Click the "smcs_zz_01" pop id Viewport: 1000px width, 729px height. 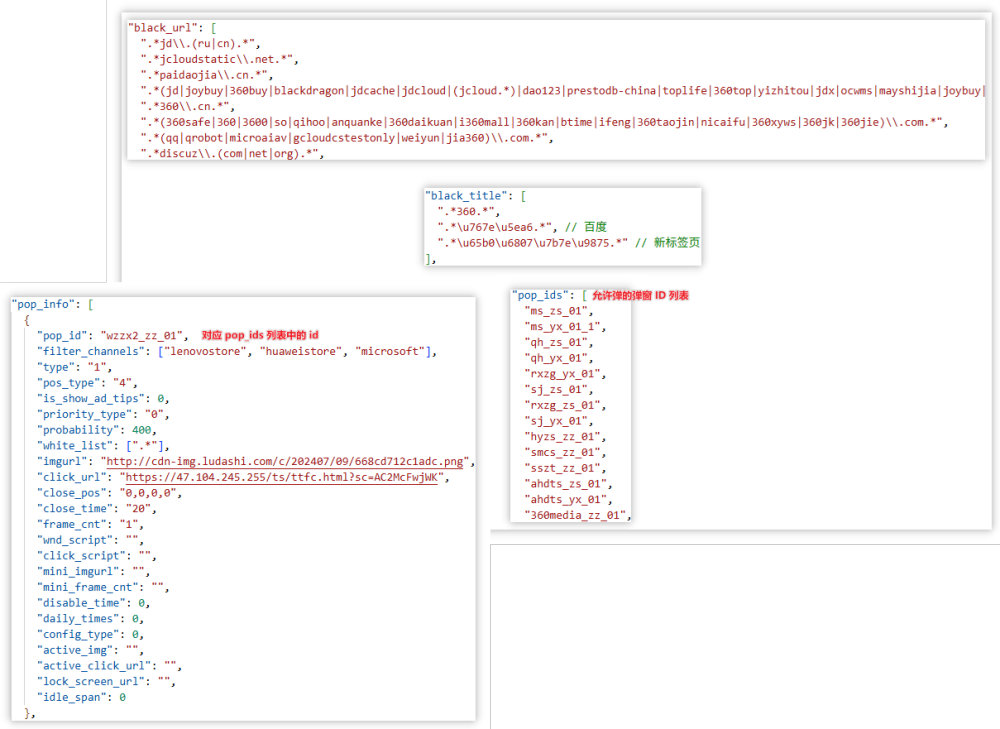pyautogui.click(x=562, y=453)
